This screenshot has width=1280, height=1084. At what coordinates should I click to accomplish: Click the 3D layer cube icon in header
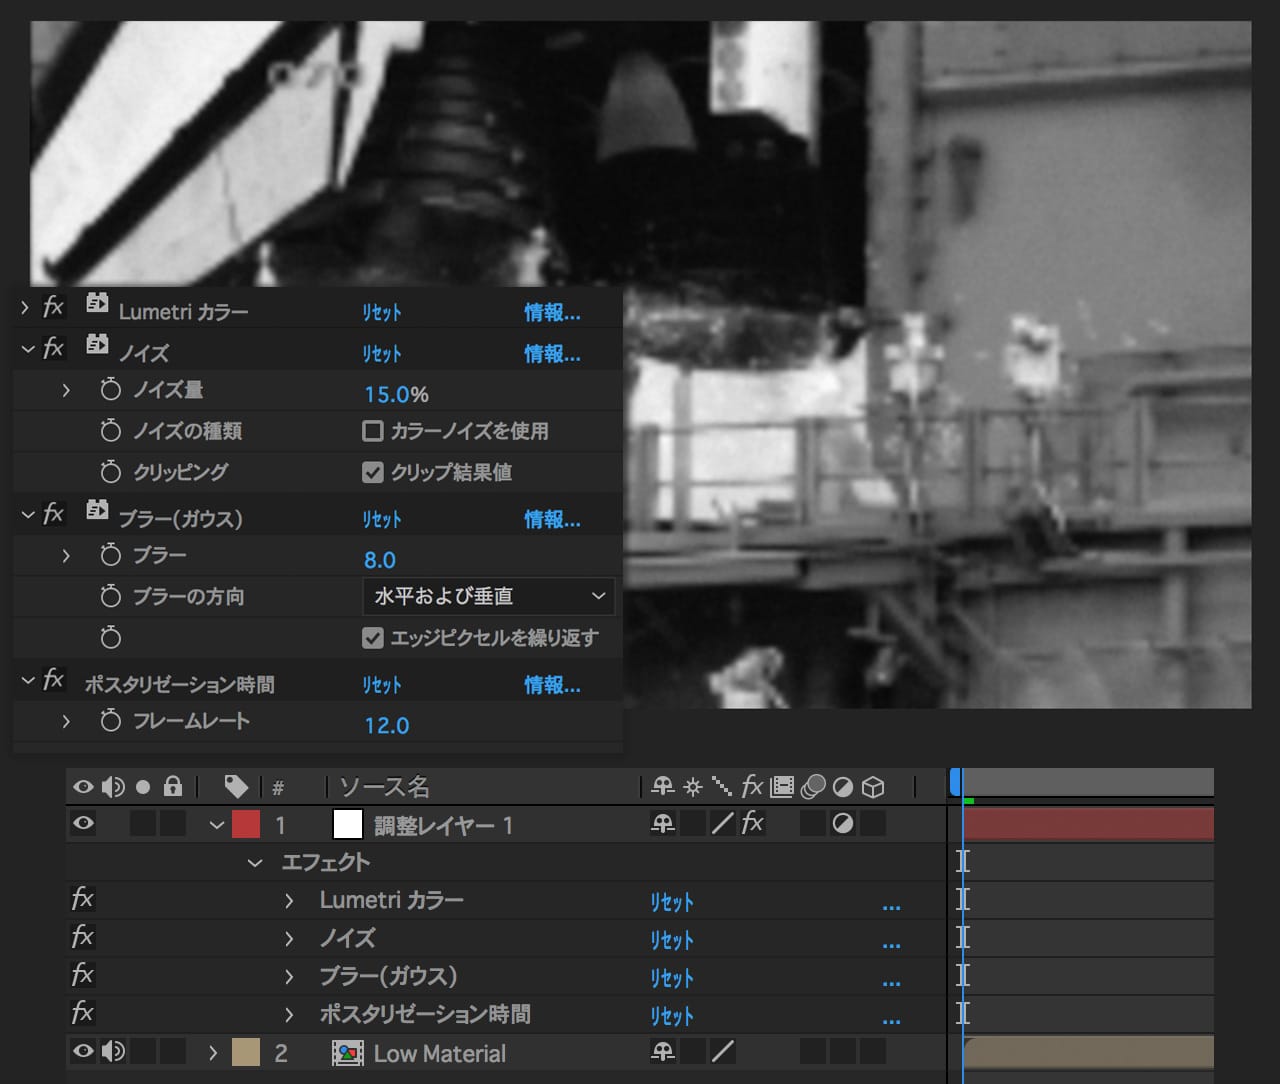click(873, 787)
